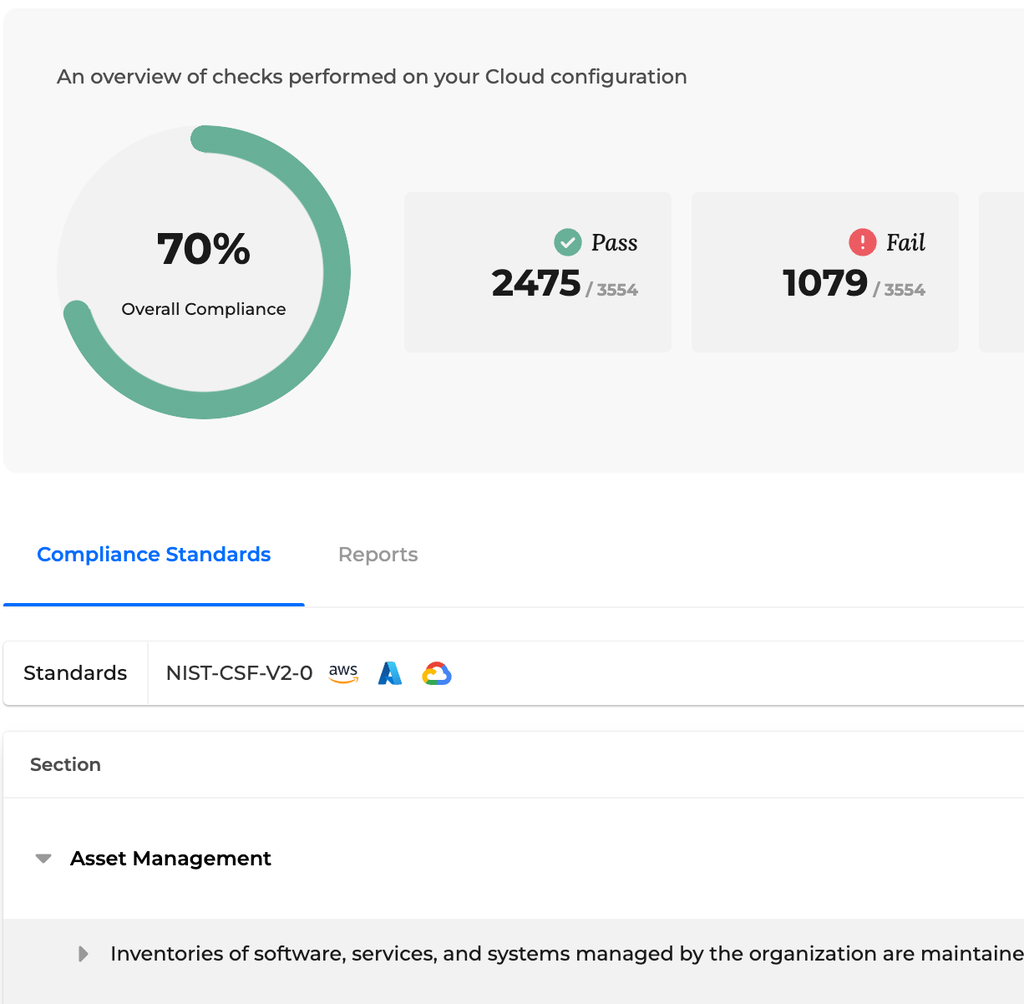1024x1004 pixels.
Task: Select the Google Cloud provider icon
Action: click(x=437, y=673)
